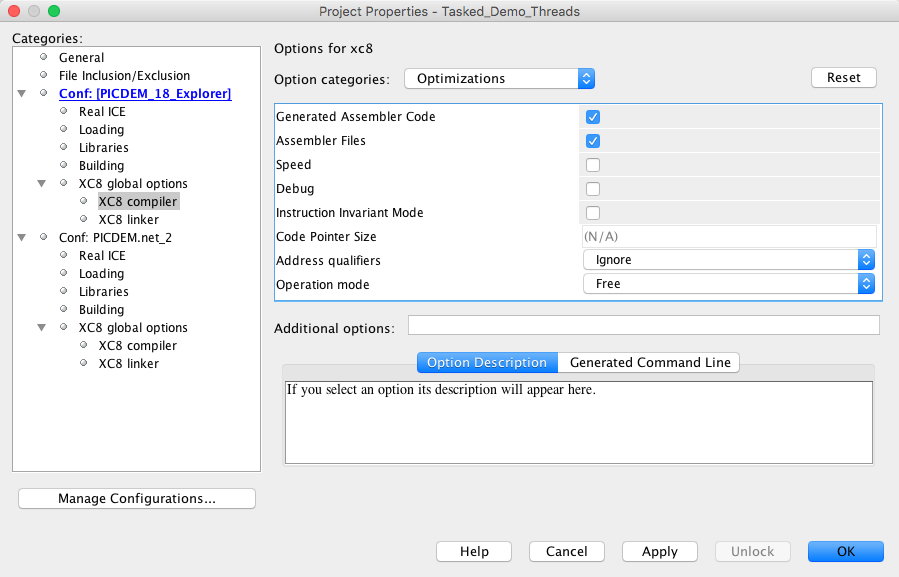Screen dimensions: 899x577
Task: Uncheck Generated Assembler Code checkbox
Action: click(x=593, y=117)
